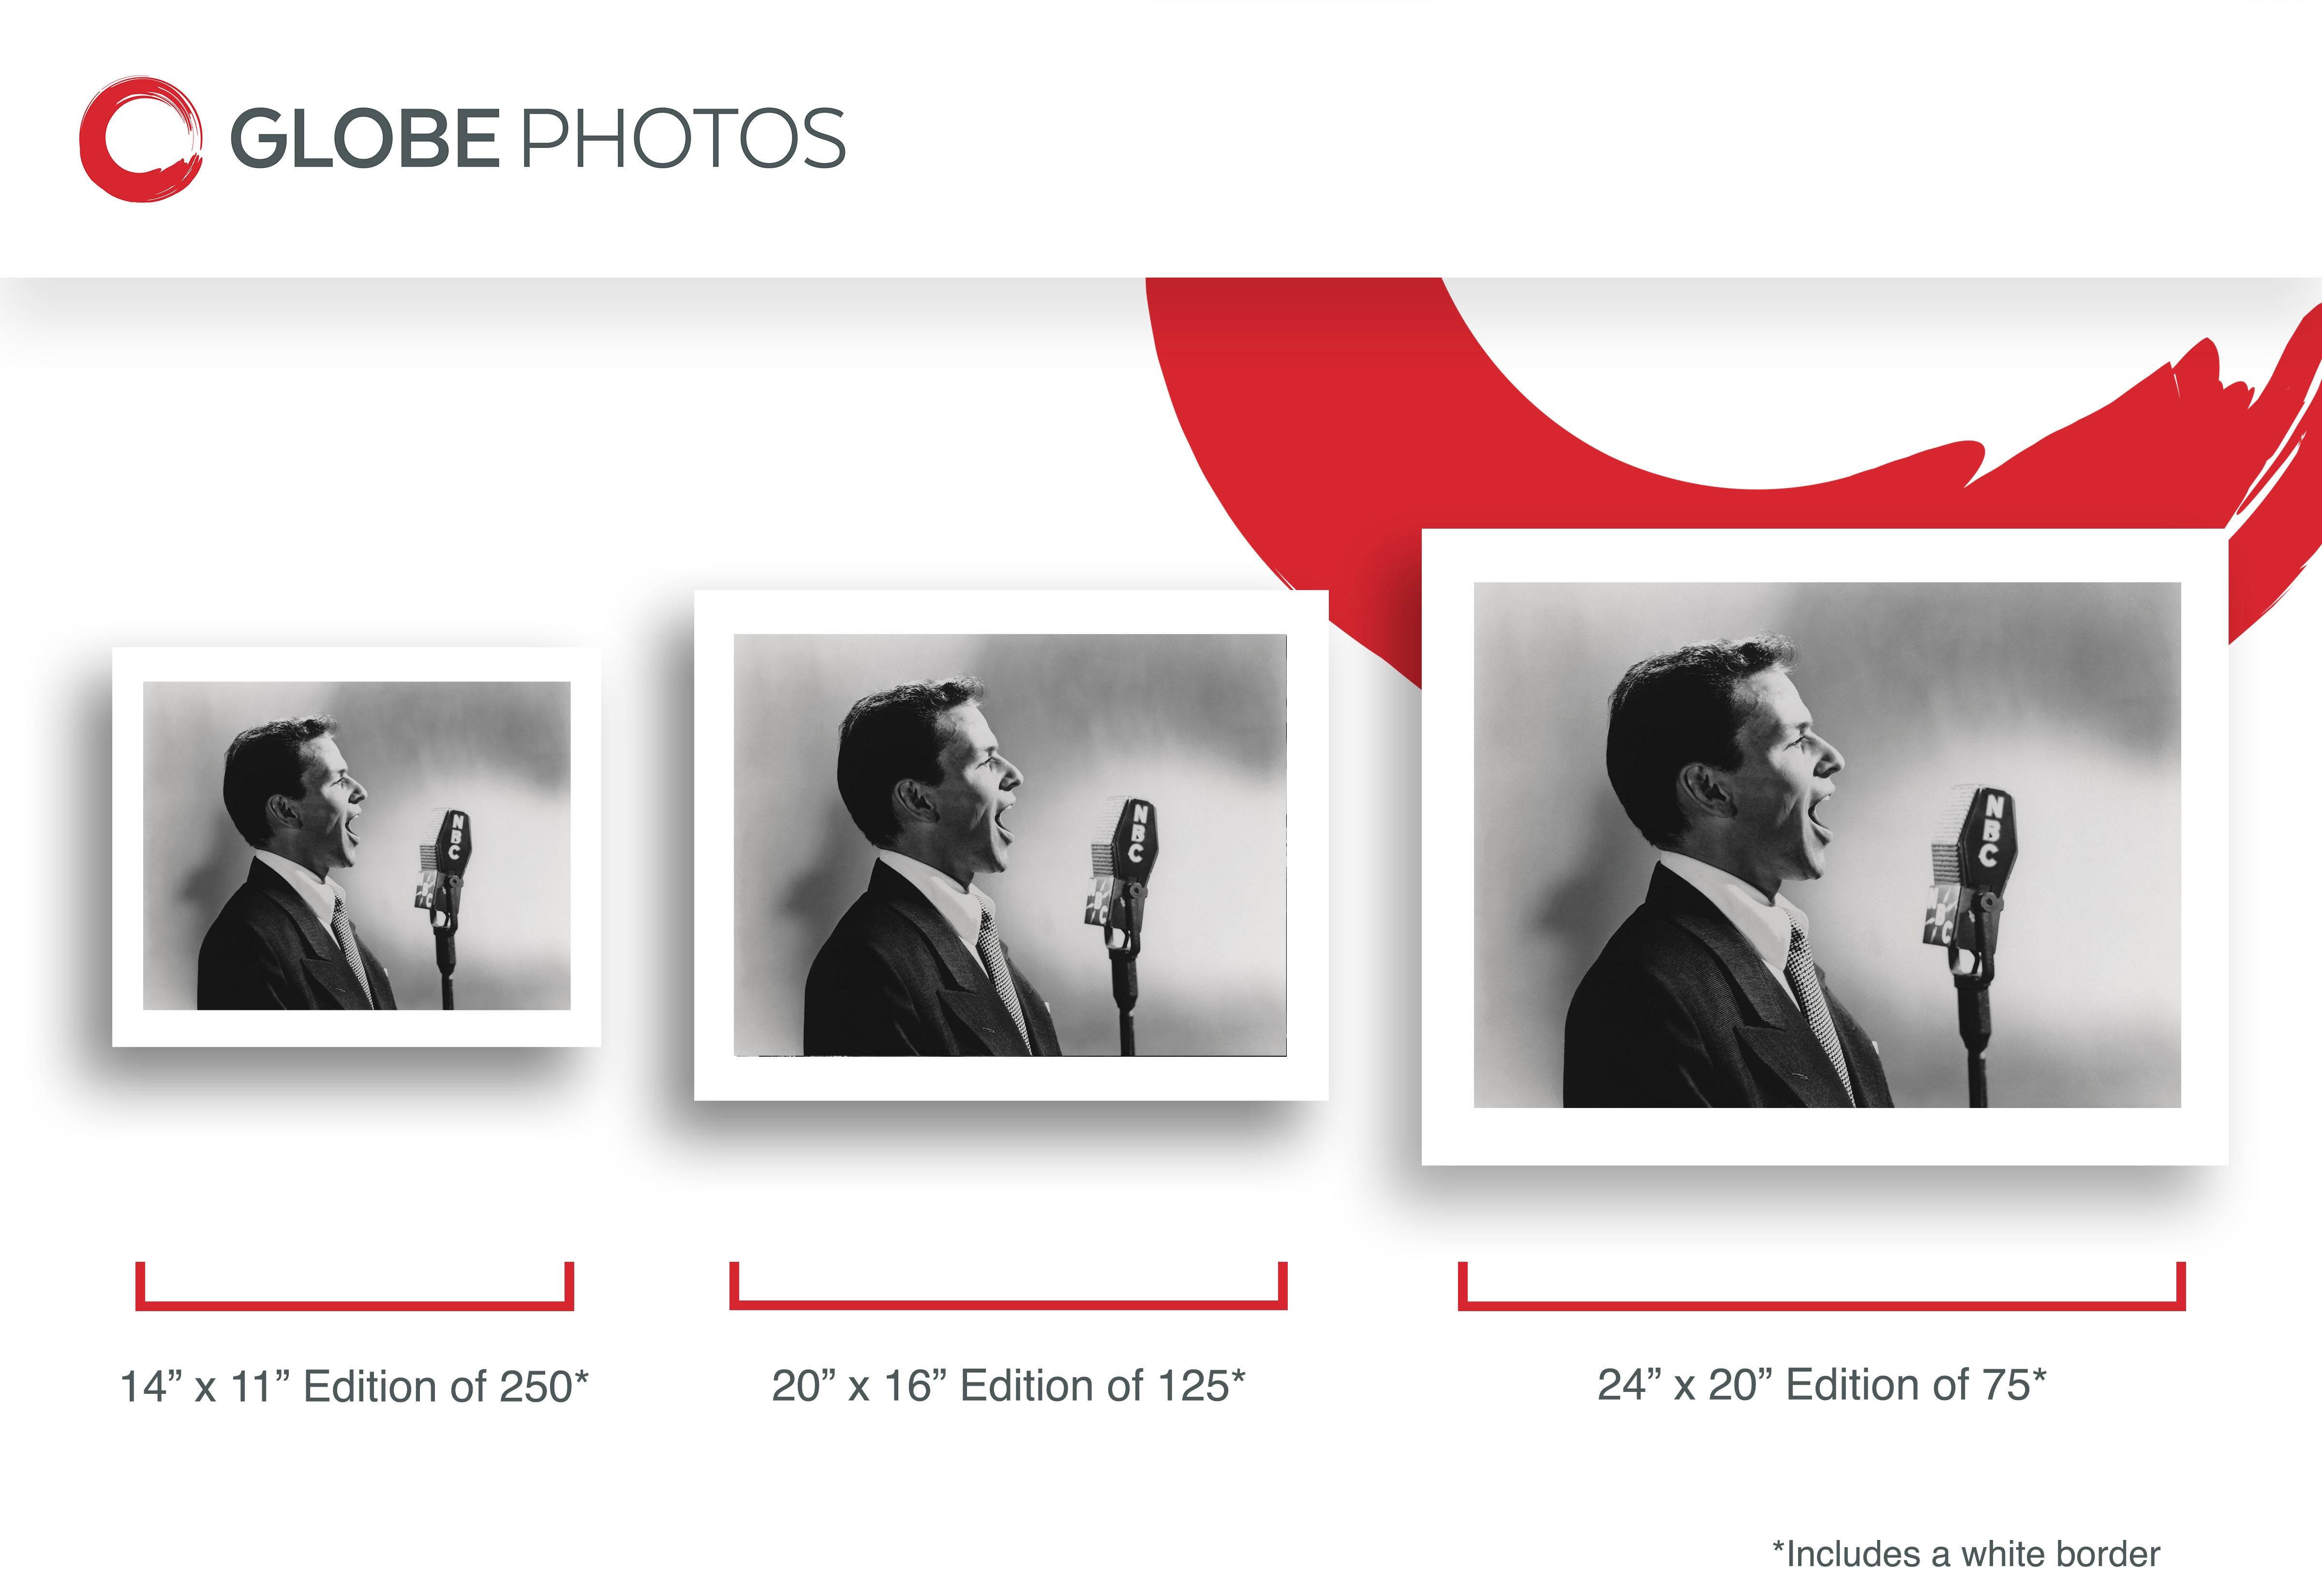This screenshot has height=1596, width=2322.
Task: Click the 24" x 20" Edition of 75 label
Action: click(x=1822, y=1385)
